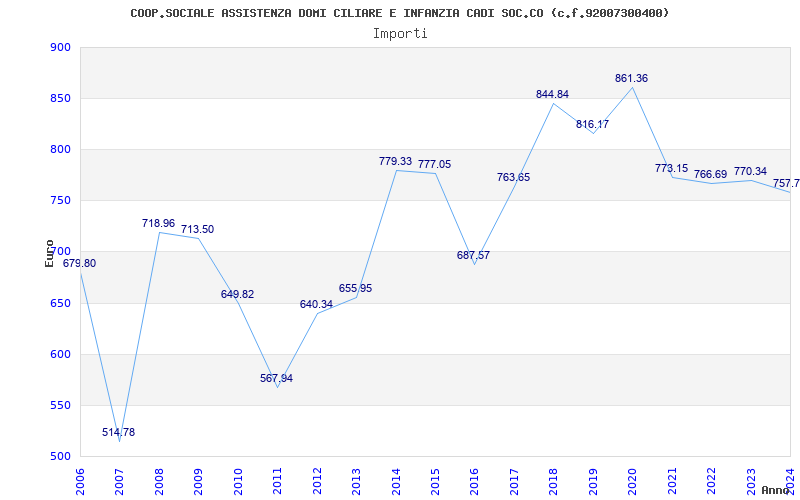Click the x-axis year label 2006
This screenshot has height=500, width=800.
(x=80, y=481)
